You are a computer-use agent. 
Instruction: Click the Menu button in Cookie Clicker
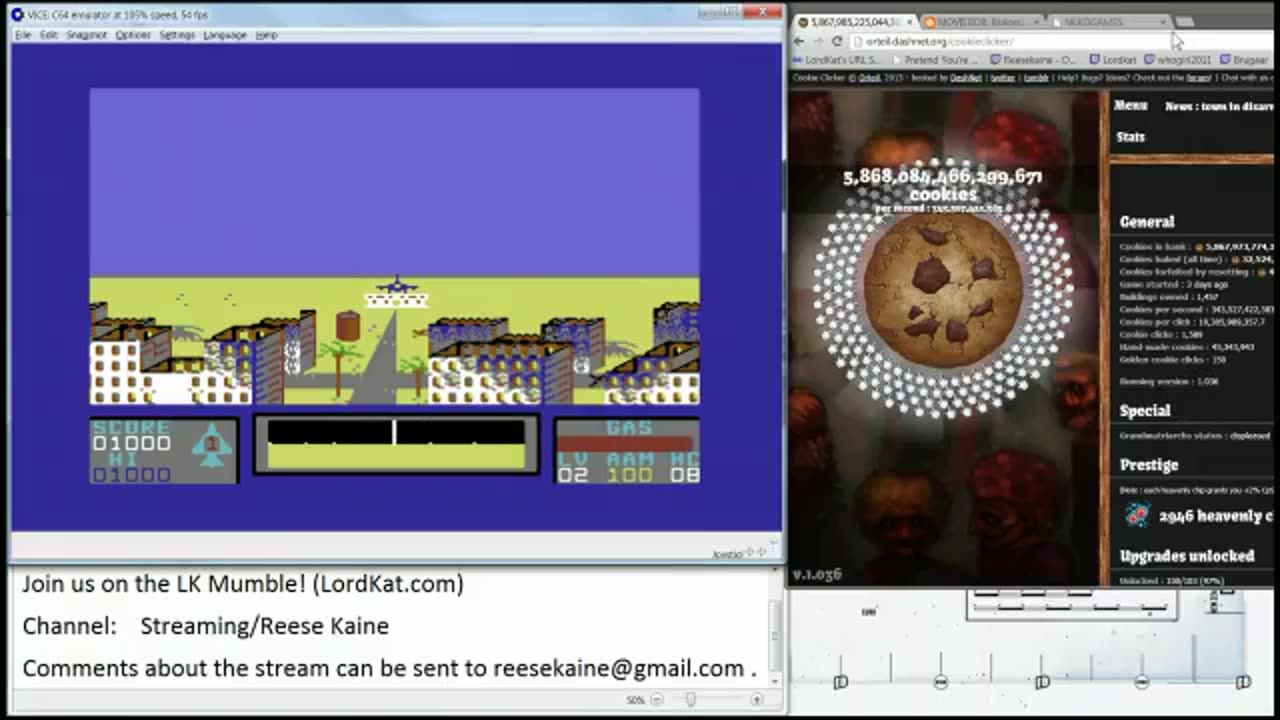1130,105
